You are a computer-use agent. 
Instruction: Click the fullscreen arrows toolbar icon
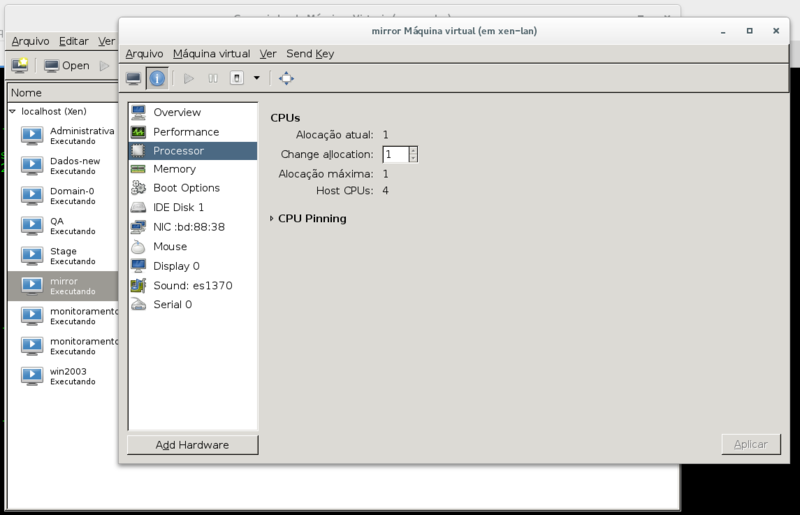coord(286,78)
